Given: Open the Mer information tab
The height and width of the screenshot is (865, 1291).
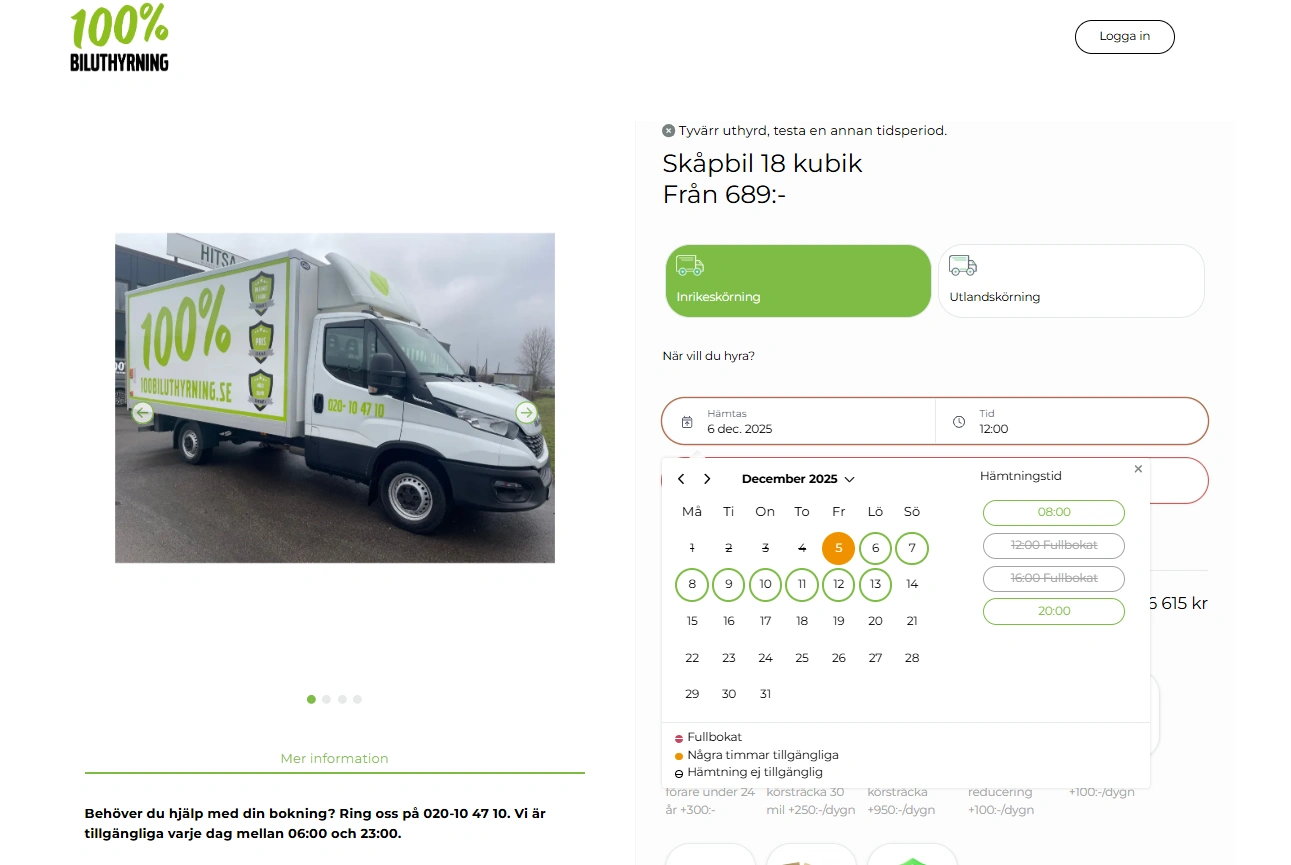Looking at the screenshot, I should pyautogui.click(x=334, y=758).
